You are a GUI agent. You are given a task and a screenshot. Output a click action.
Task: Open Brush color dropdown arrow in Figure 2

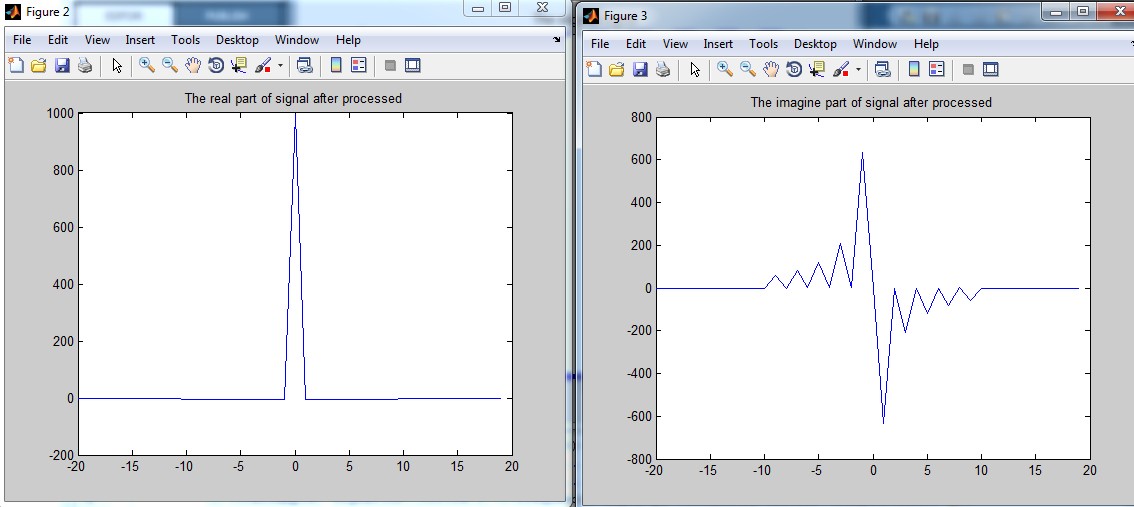(280, 66)
